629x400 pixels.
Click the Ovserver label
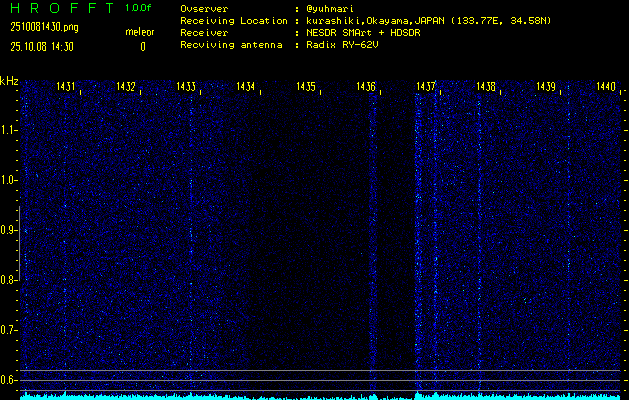click(204, 9)
